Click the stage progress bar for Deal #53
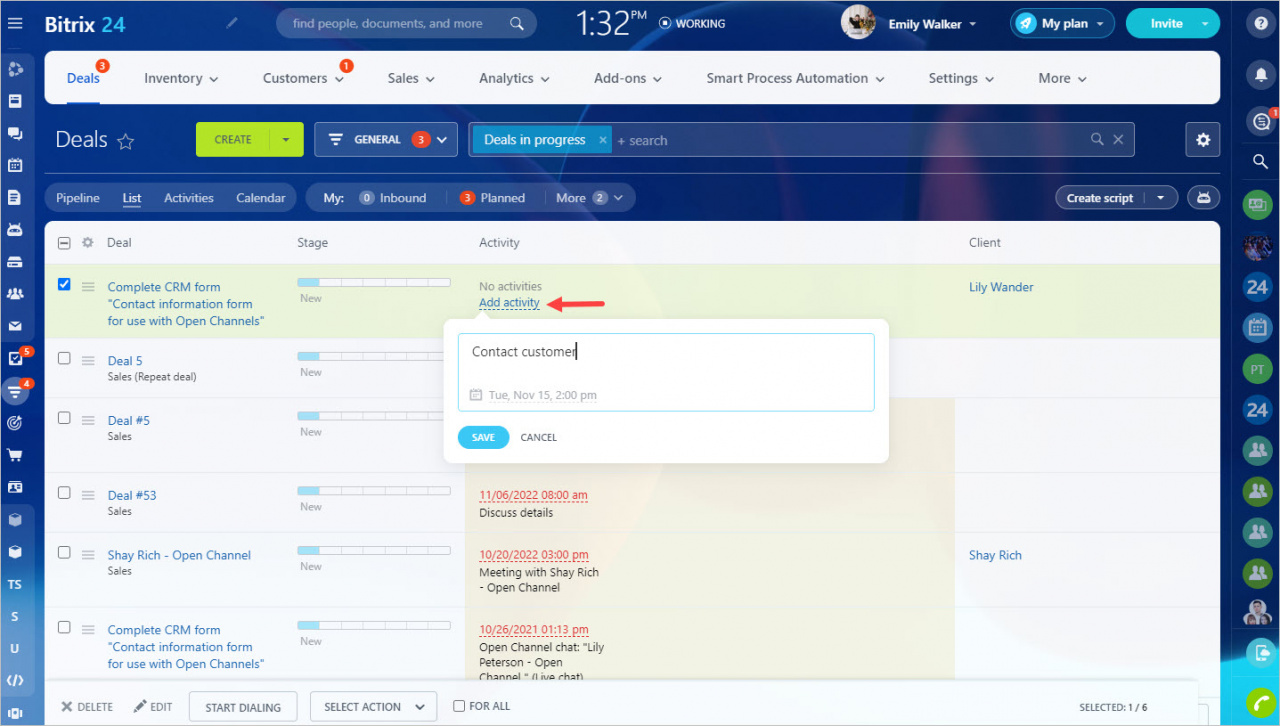The width and height of the screenshot is (1280, 726). click(x=374, y=491)
